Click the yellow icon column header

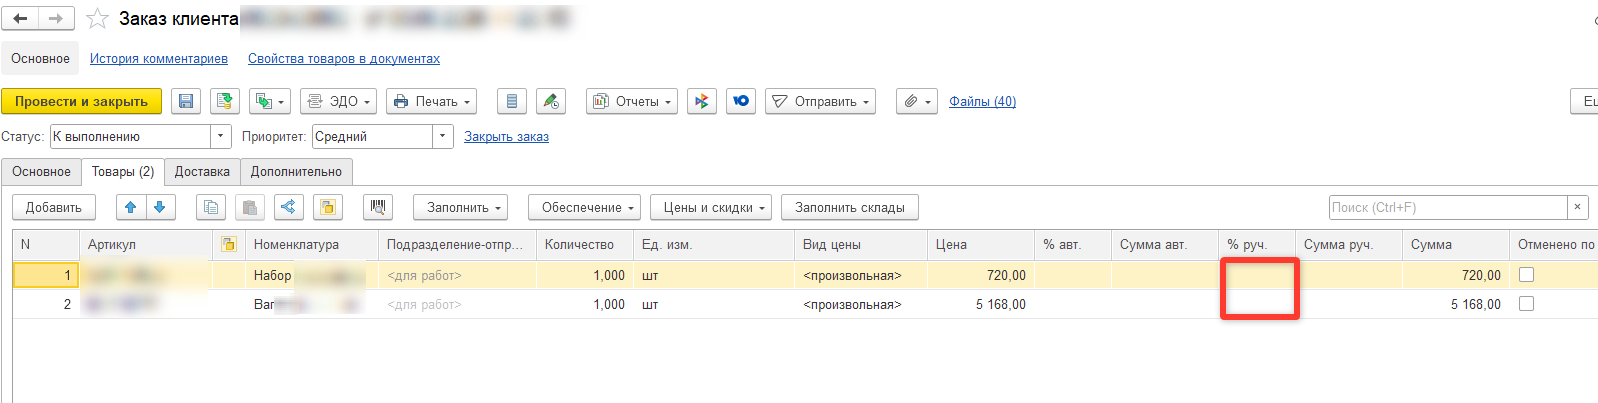click(229, 244)
